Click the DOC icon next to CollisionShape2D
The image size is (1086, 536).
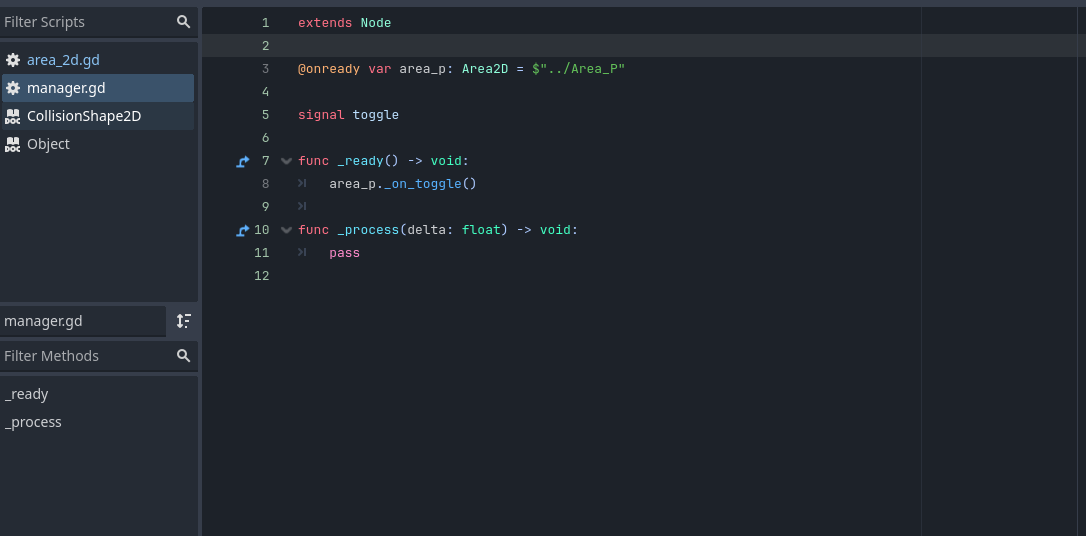(12, 116)
